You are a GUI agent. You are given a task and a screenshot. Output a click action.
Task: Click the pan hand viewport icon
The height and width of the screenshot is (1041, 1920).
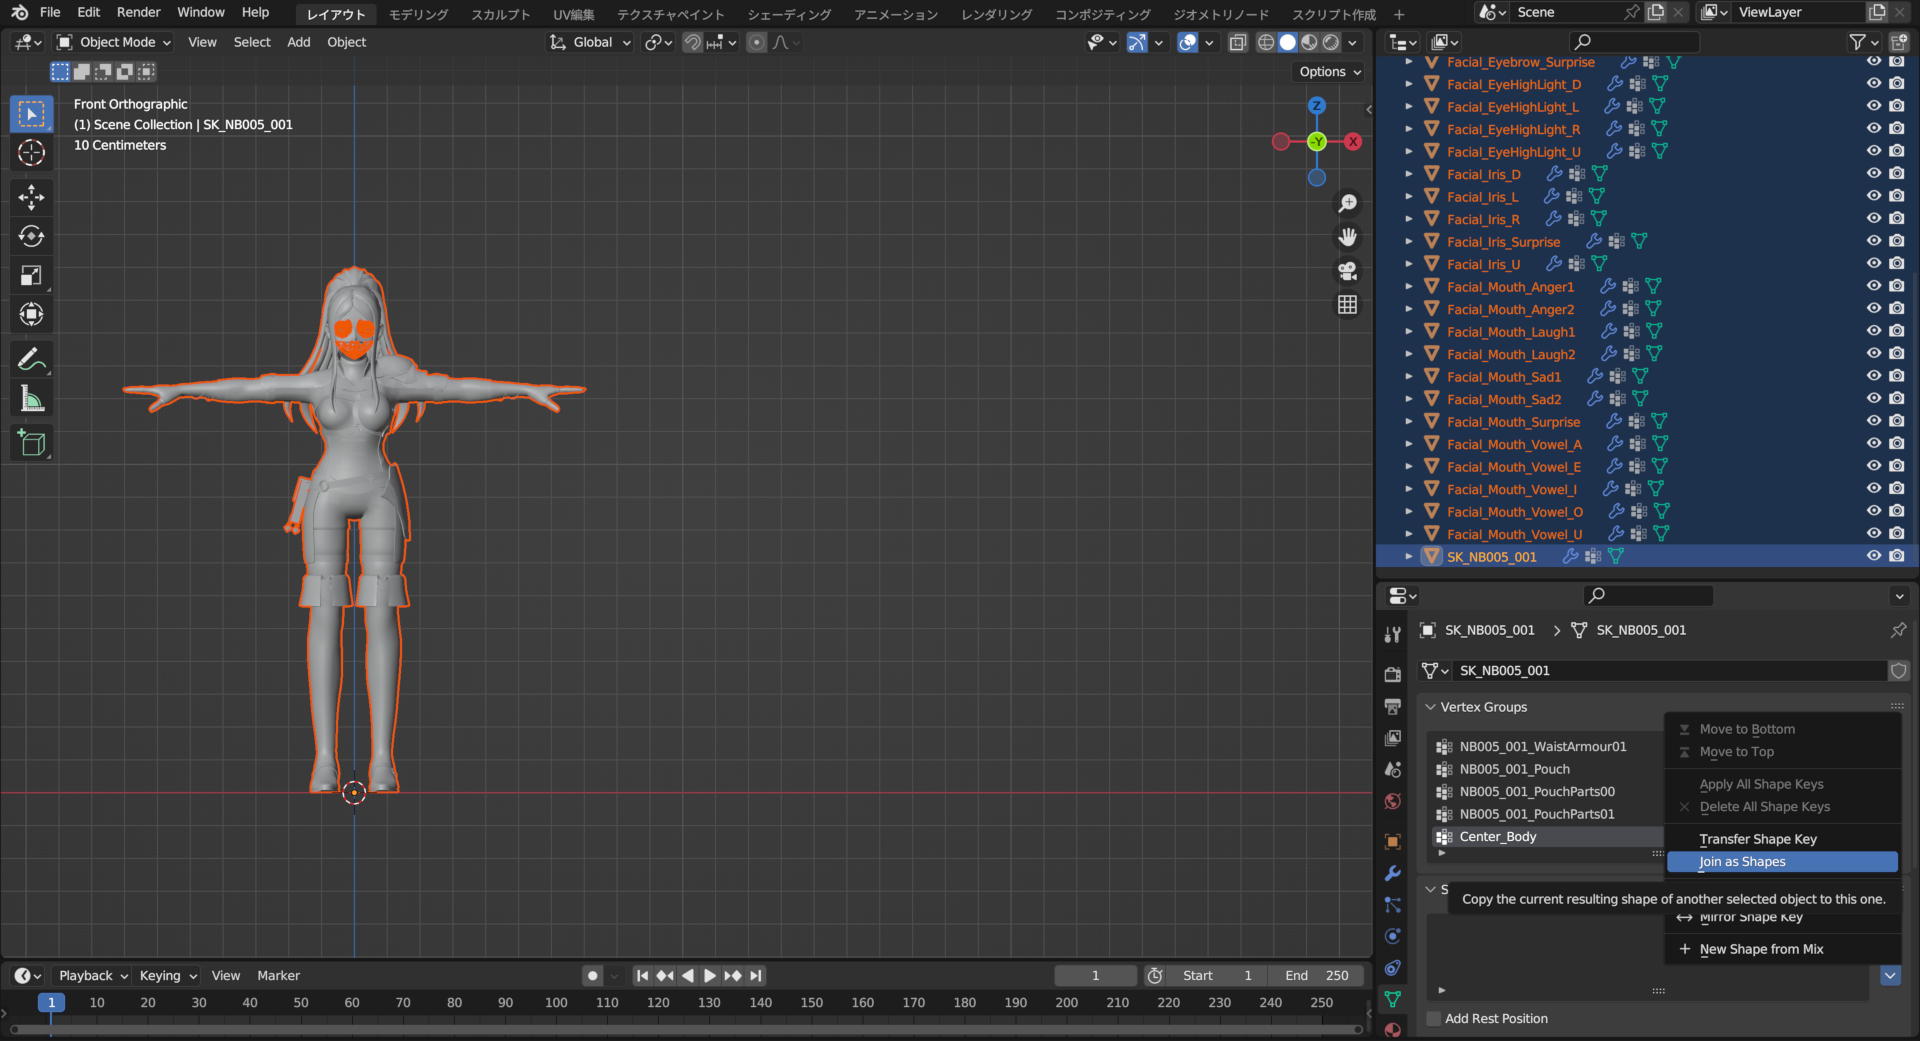click(1348, 237)
